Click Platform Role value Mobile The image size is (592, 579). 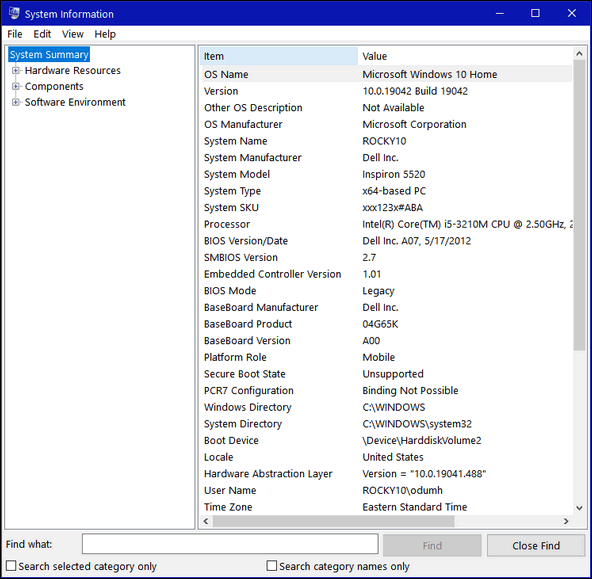coord(378,357)
